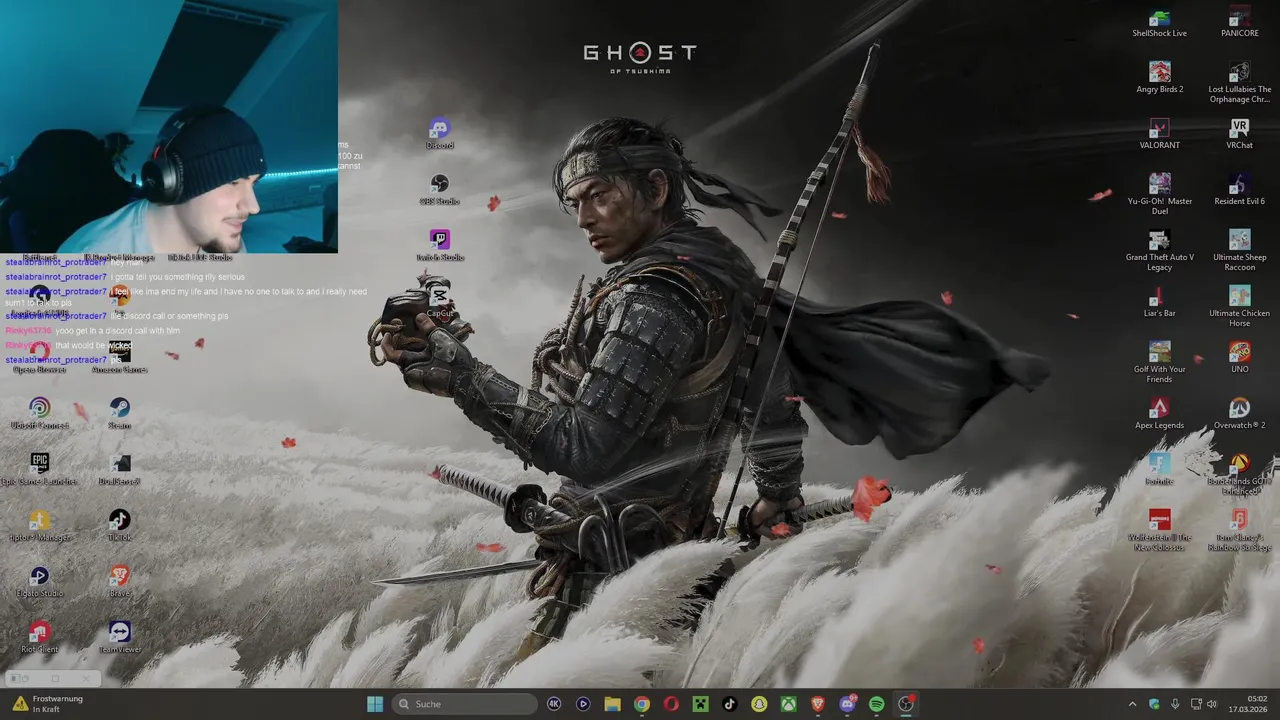The width and height of the screenshot is (1280, 720).
Task: Open the network tray icon
Action: [1195, 704]
